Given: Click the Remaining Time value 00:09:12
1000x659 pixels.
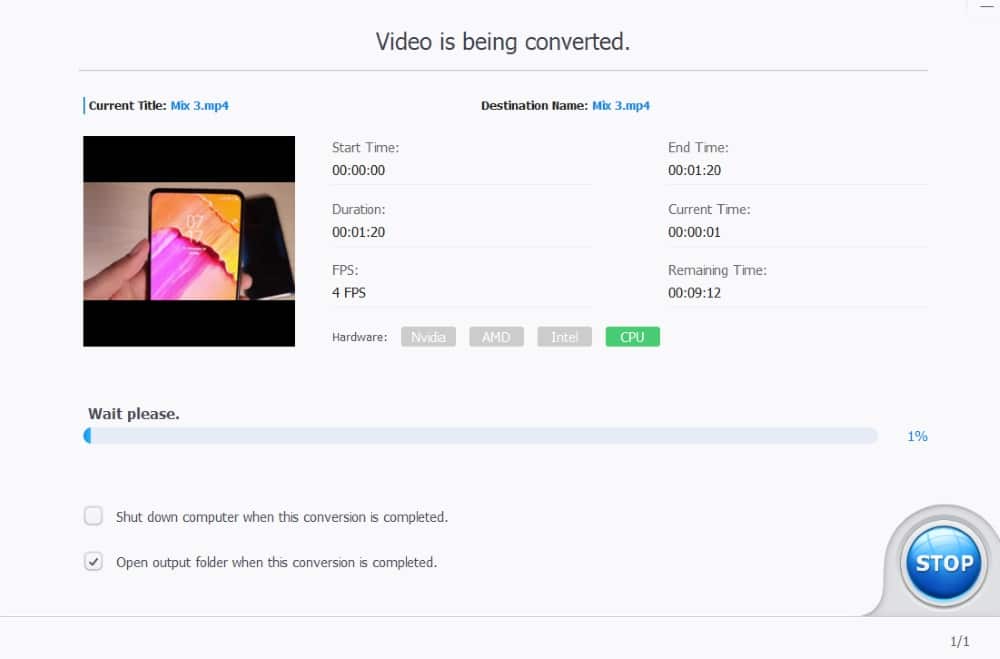Looking at the screenshot, I should [x=694, y=293].
